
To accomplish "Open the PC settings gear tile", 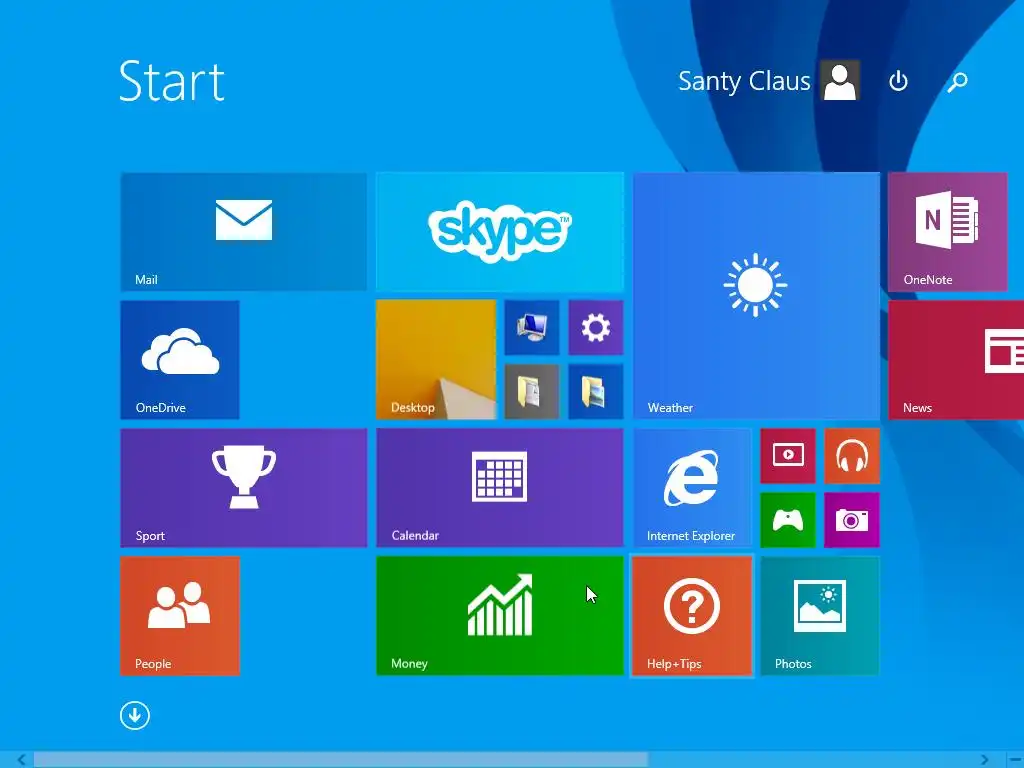I will (x=596, y=328).
